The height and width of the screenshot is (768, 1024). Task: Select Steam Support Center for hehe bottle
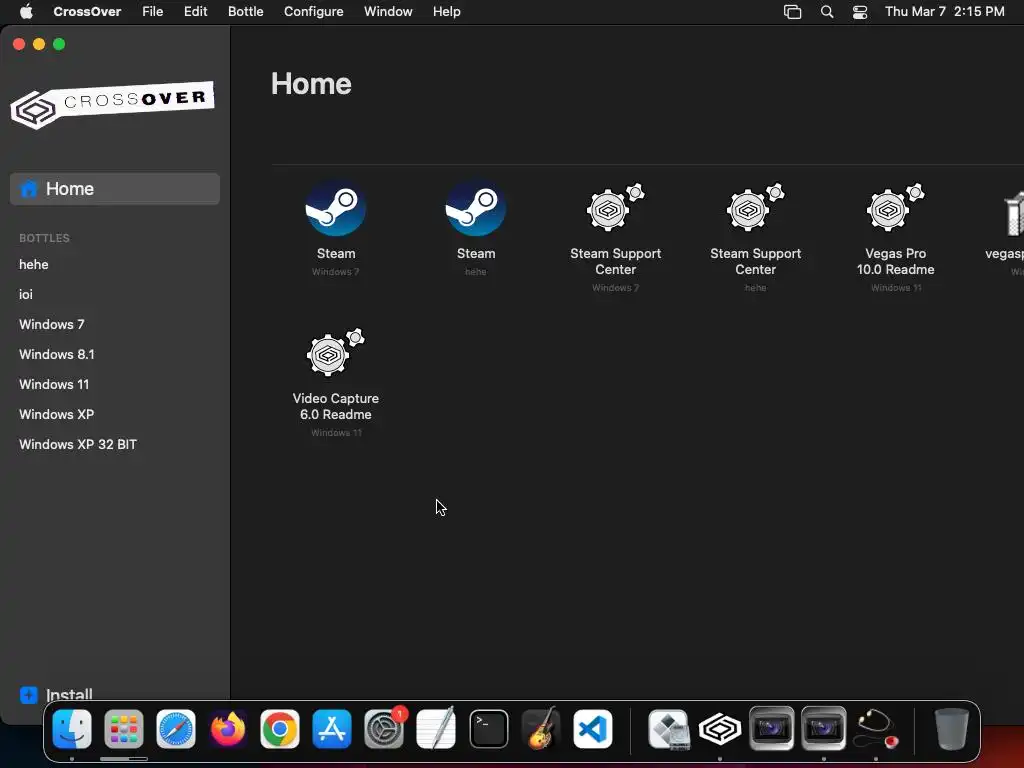tap(755, 208)
